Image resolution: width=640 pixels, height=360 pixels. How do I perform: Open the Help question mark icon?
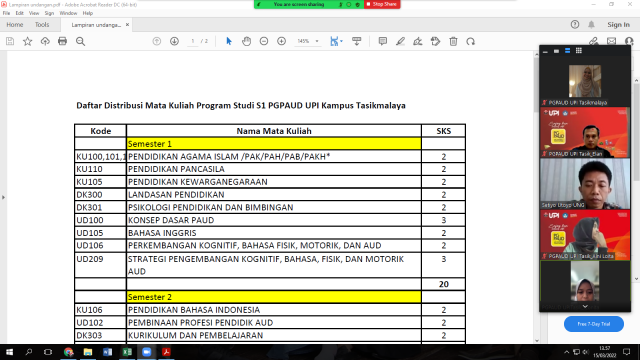click(x=575, y=24)
